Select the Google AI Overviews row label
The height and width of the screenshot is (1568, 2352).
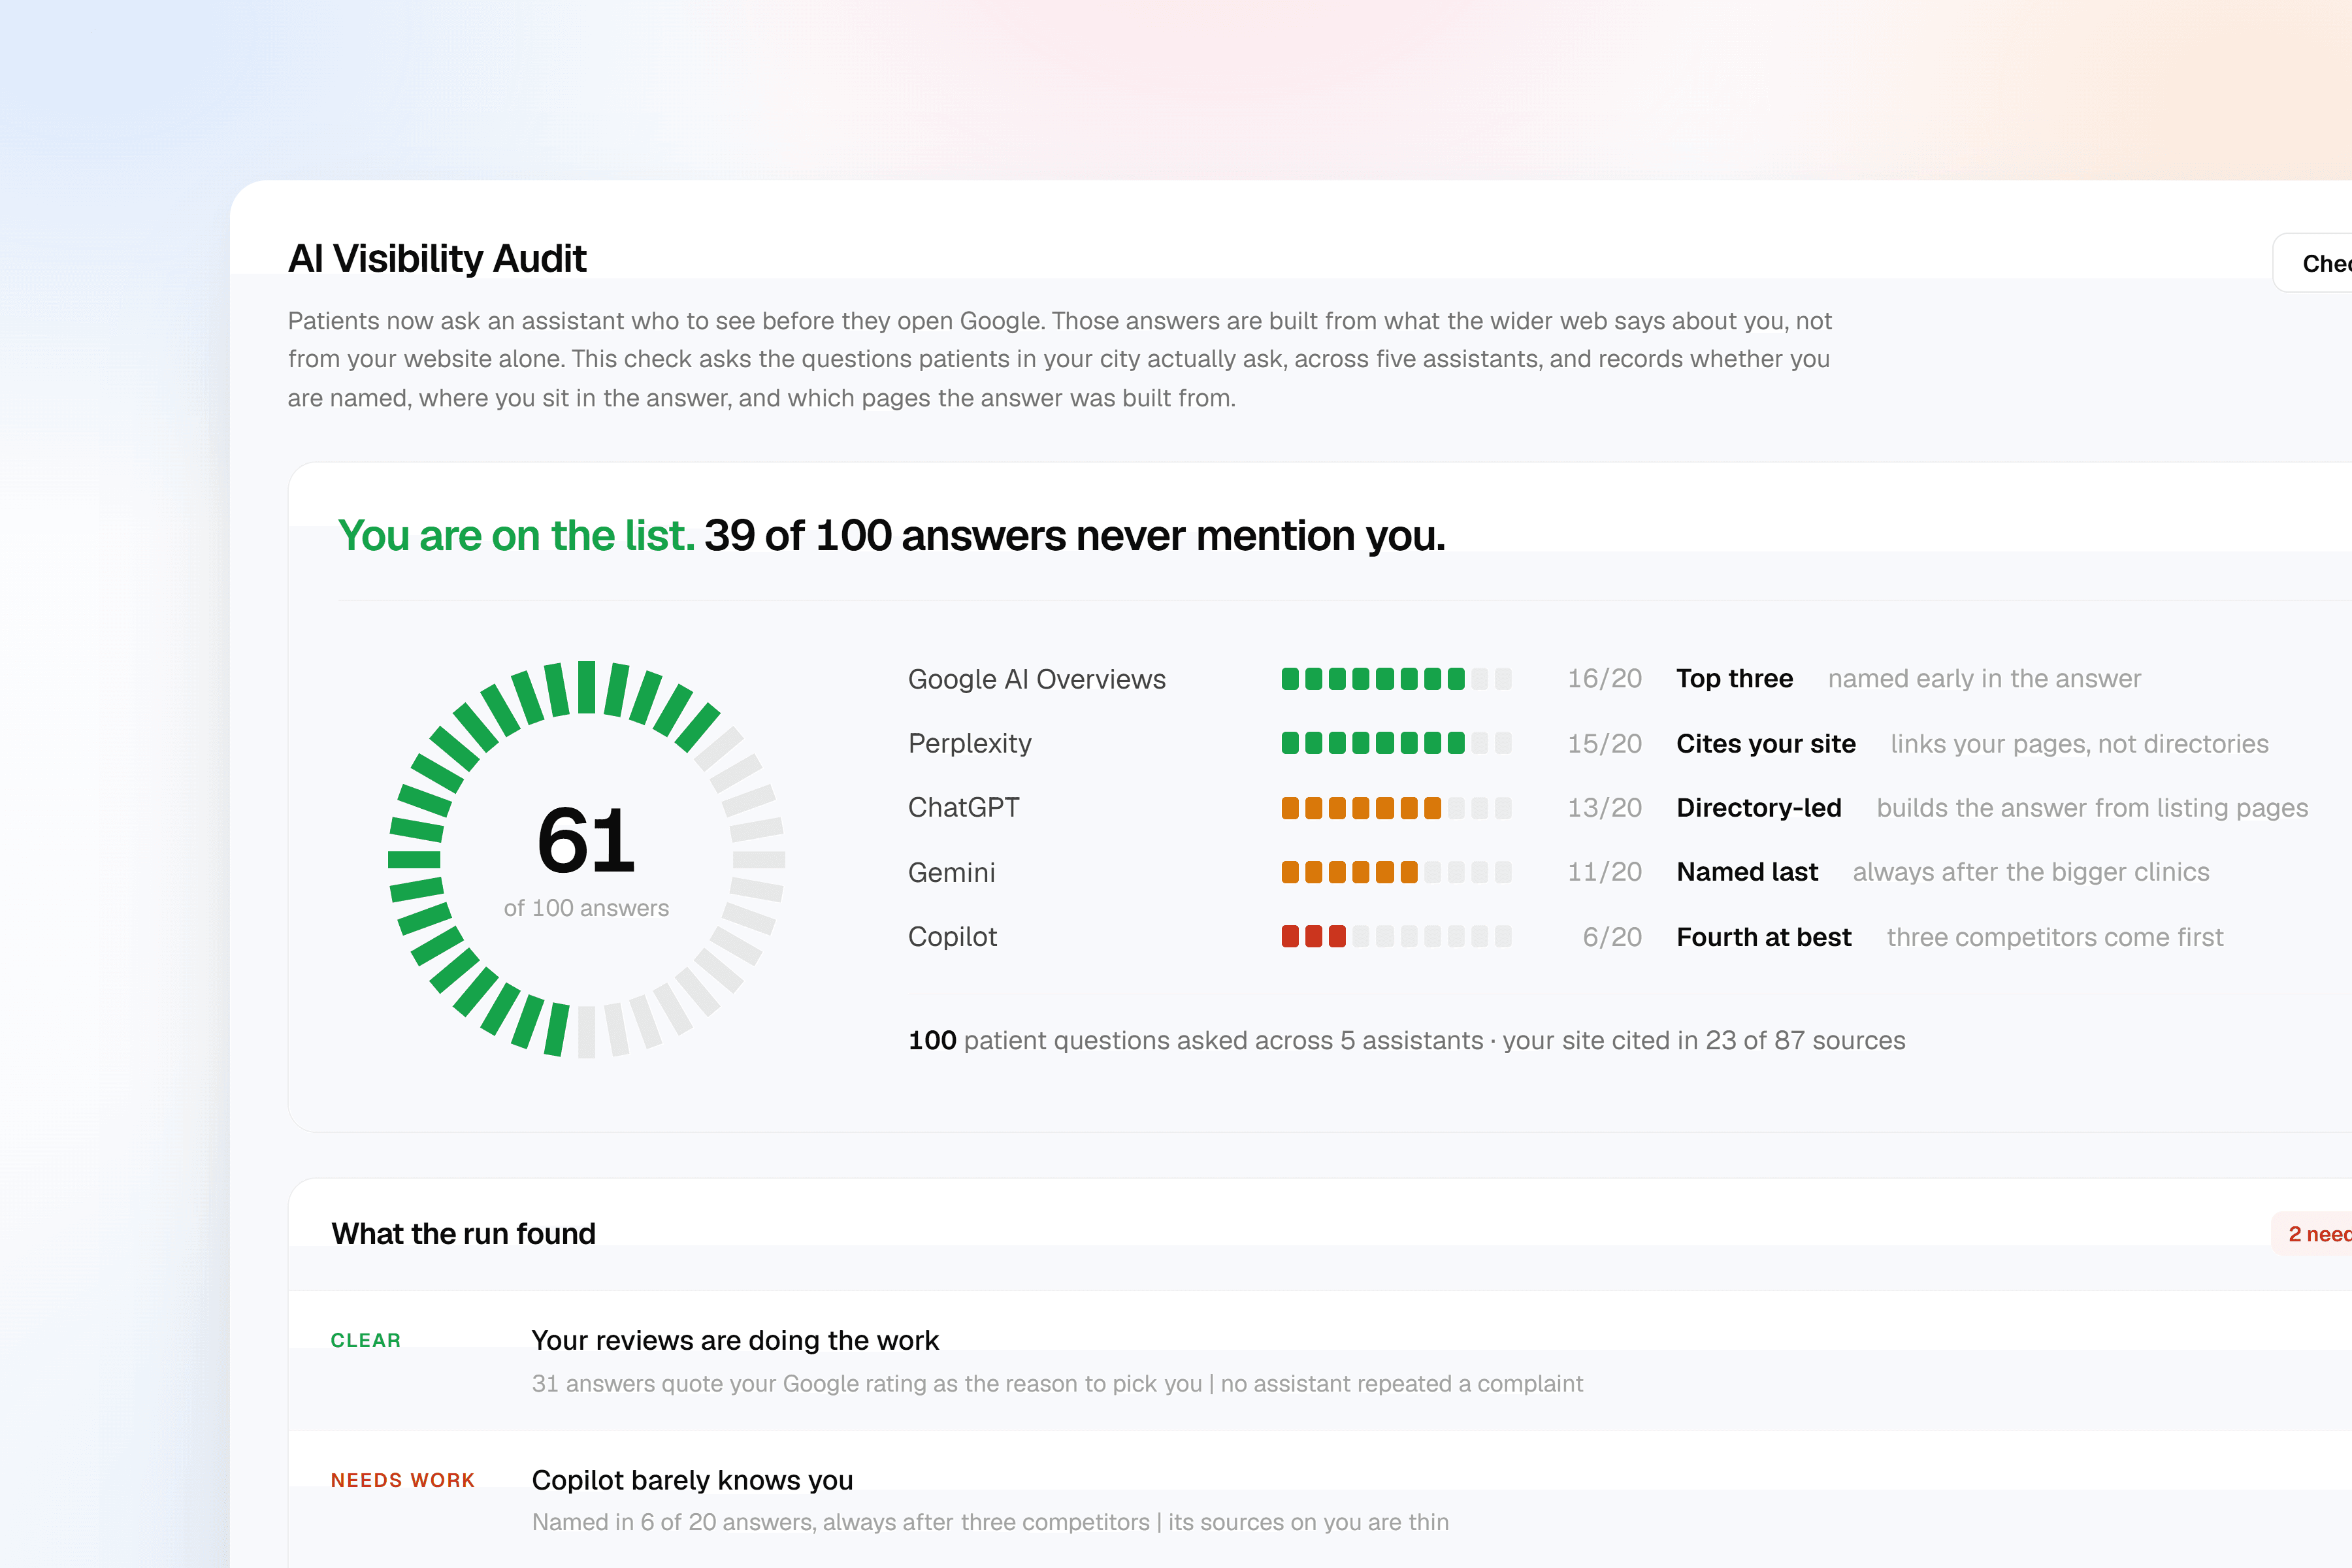click(1036, 679)
